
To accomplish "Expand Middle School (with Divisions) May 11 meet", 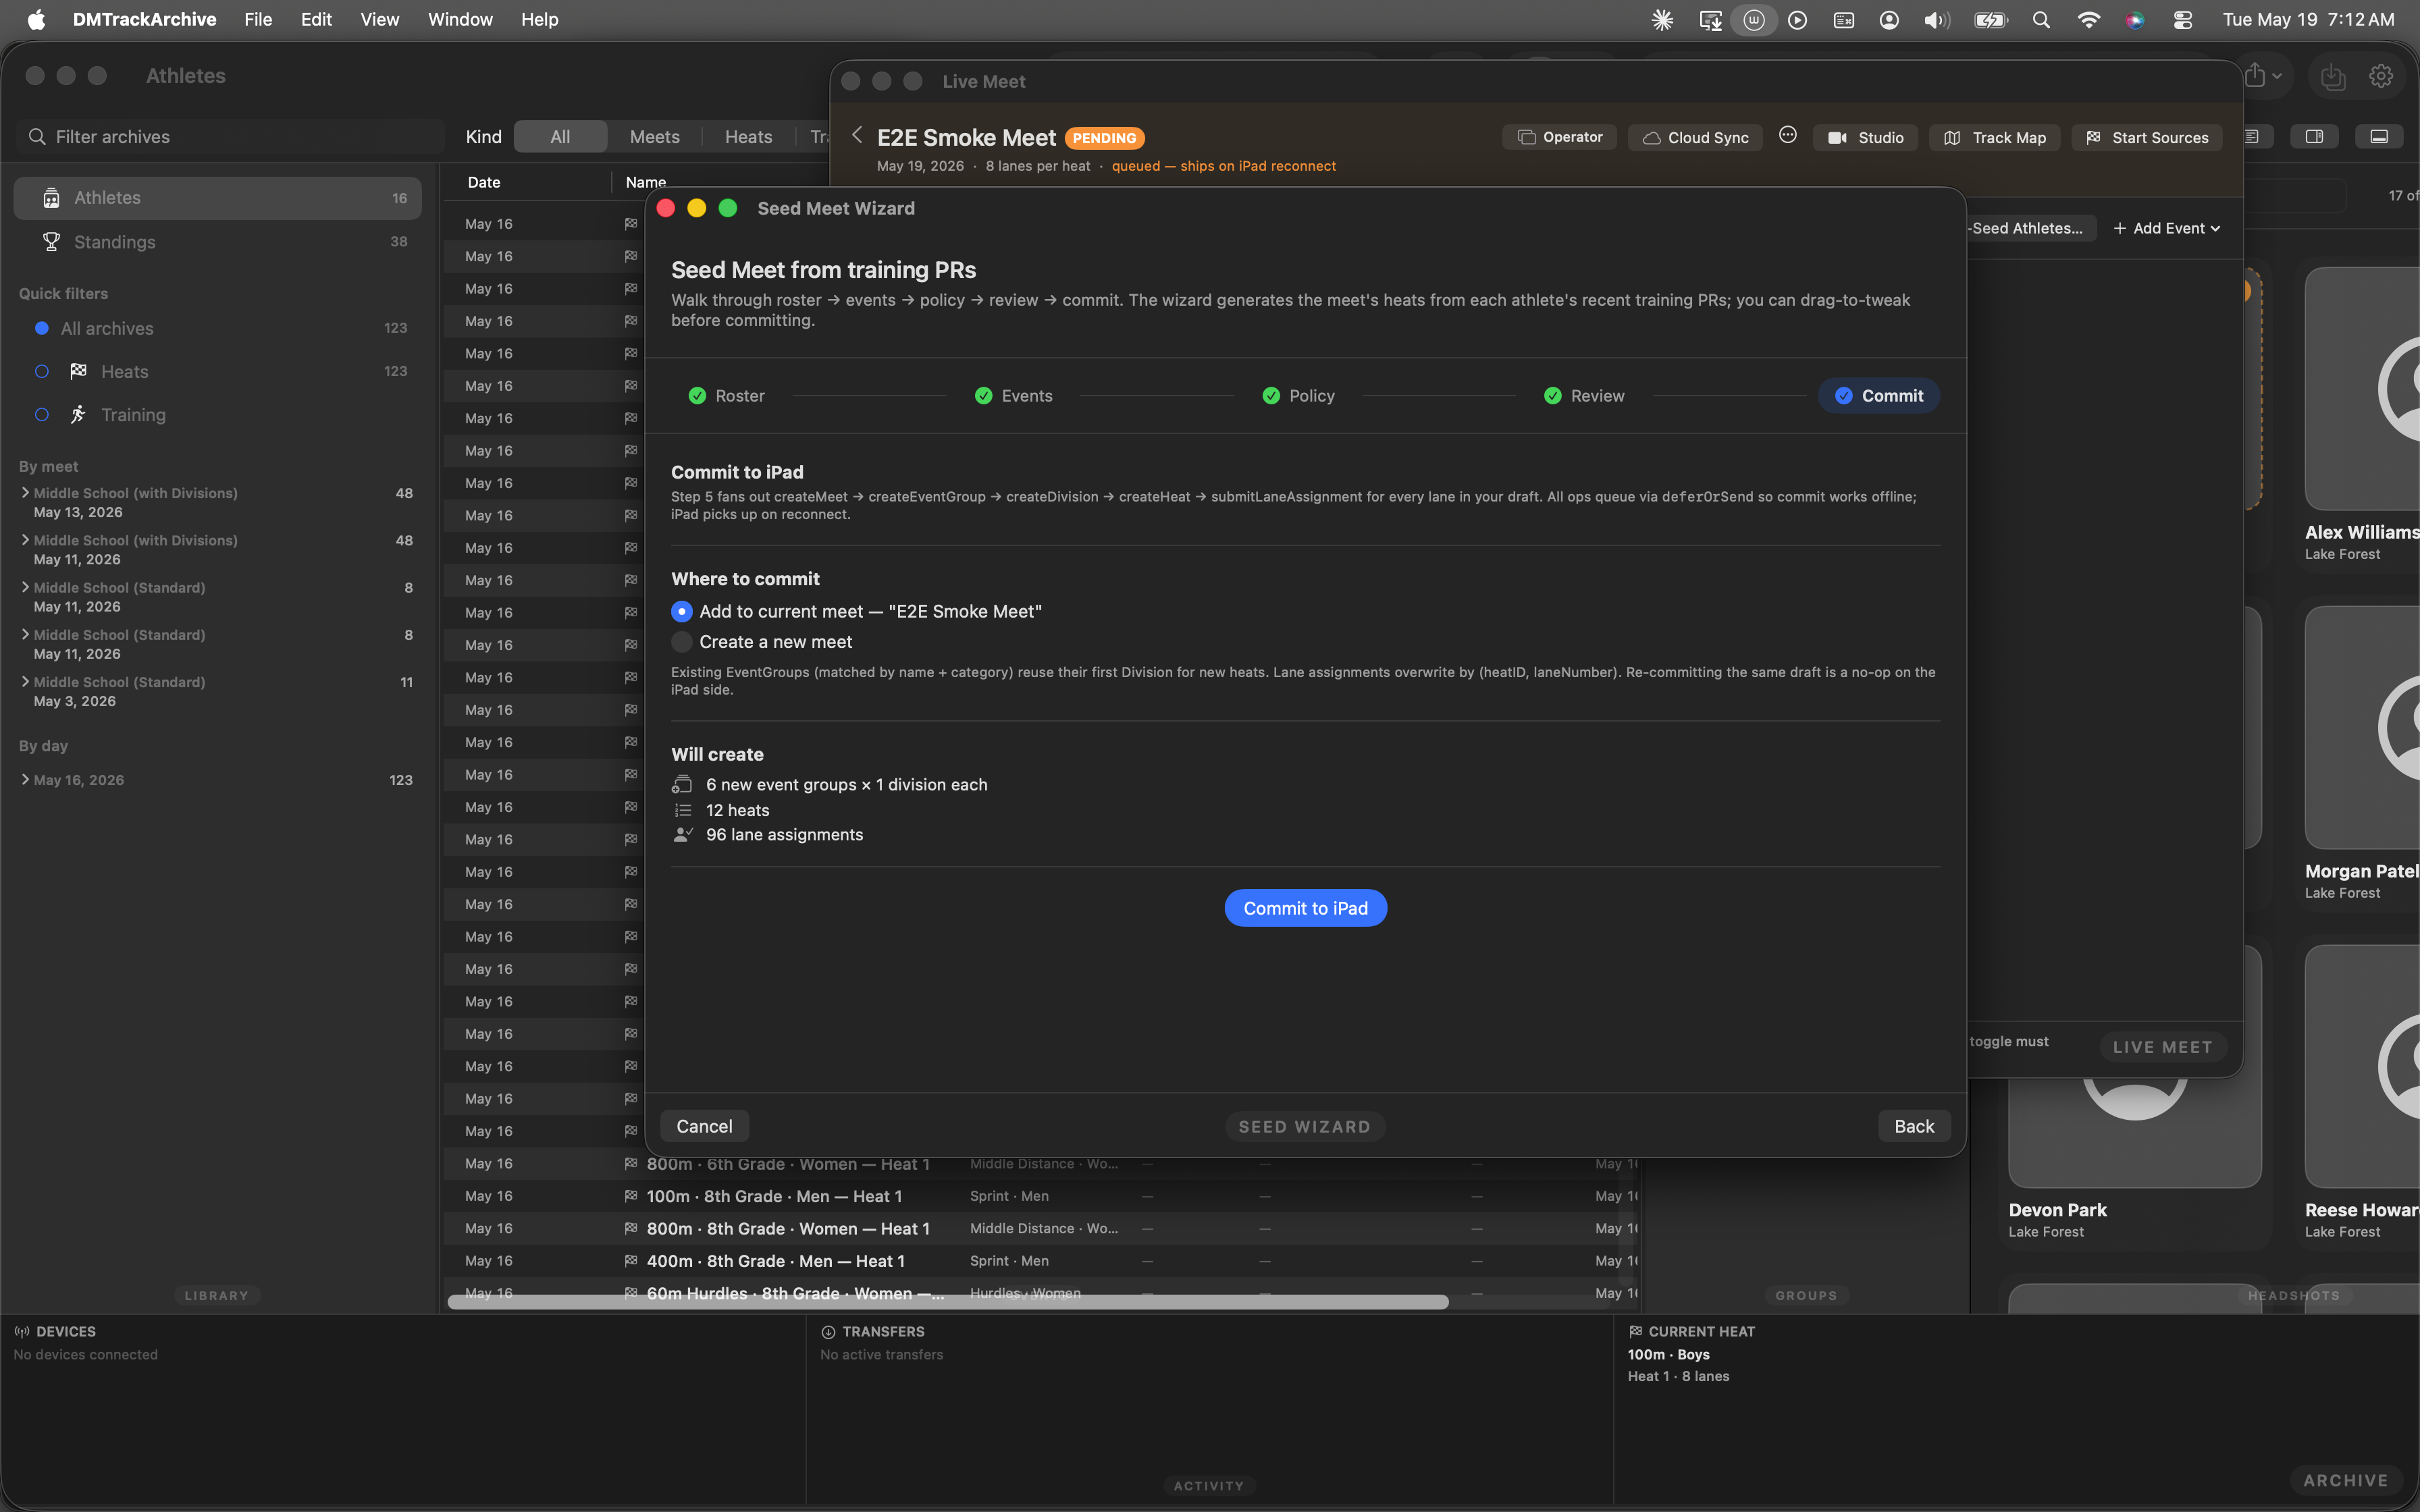I will [x=25, y=539].
